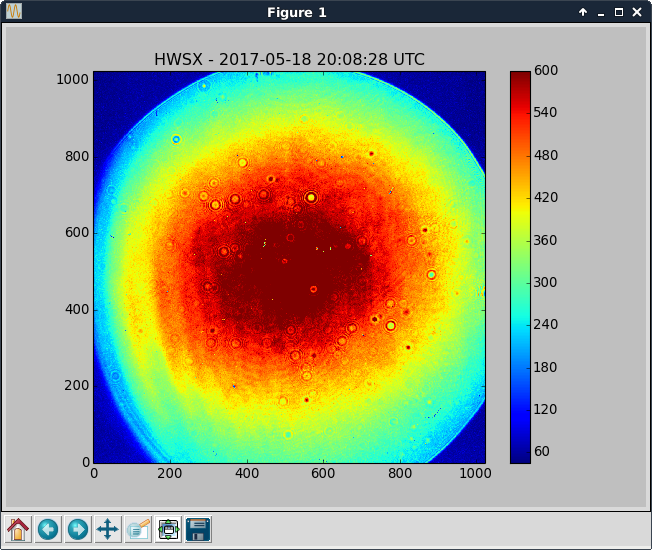Click the colorbar next to the 360 label
The width and height of the screenshot is (652, 550).
coord(520,240)
